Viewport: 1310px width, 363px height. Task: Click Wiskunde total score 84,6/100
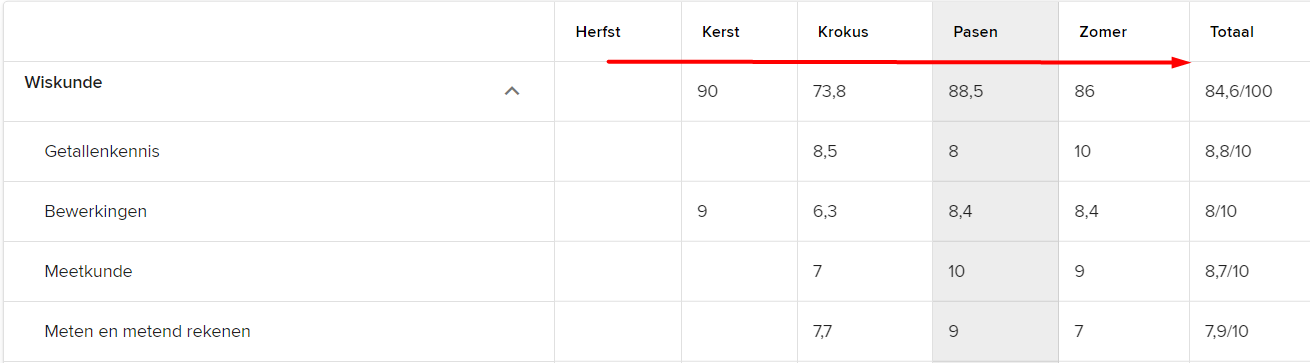point(1239,92)
